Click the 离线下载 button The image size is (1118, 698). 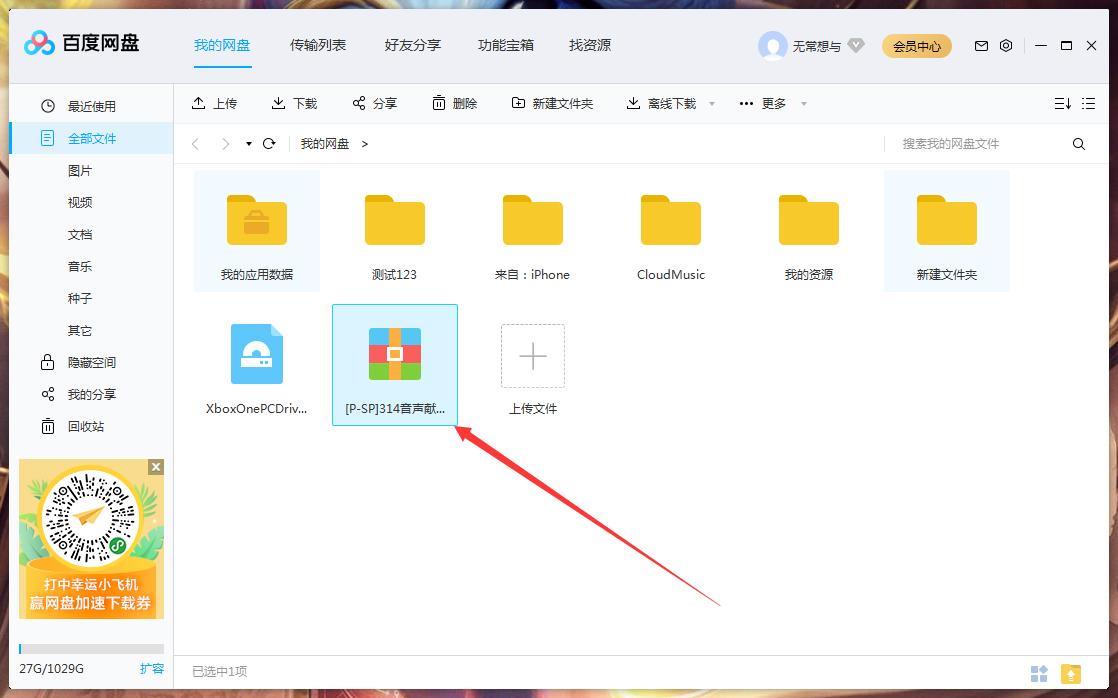click(662, 103)
